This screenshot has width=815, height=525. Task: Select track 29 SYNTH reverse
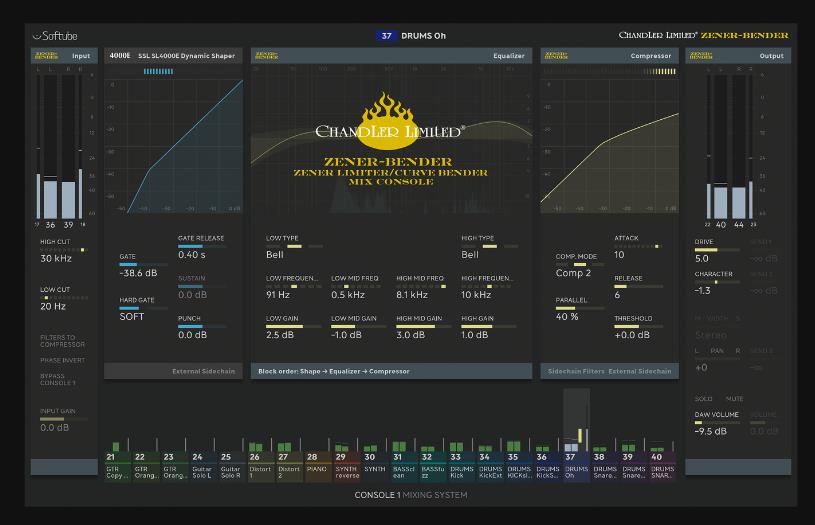(347, 465)
